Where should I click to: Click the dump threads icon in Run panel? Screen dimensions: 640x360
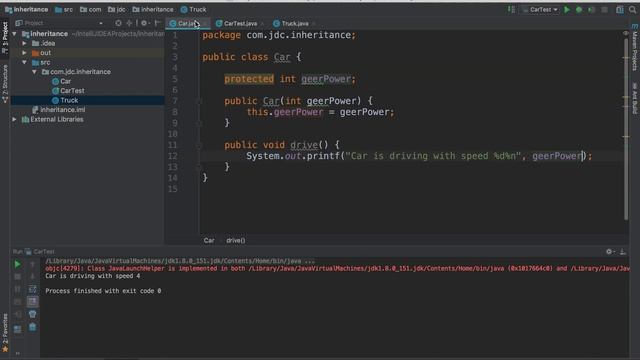pyautogui.click(x=18, y=302)
